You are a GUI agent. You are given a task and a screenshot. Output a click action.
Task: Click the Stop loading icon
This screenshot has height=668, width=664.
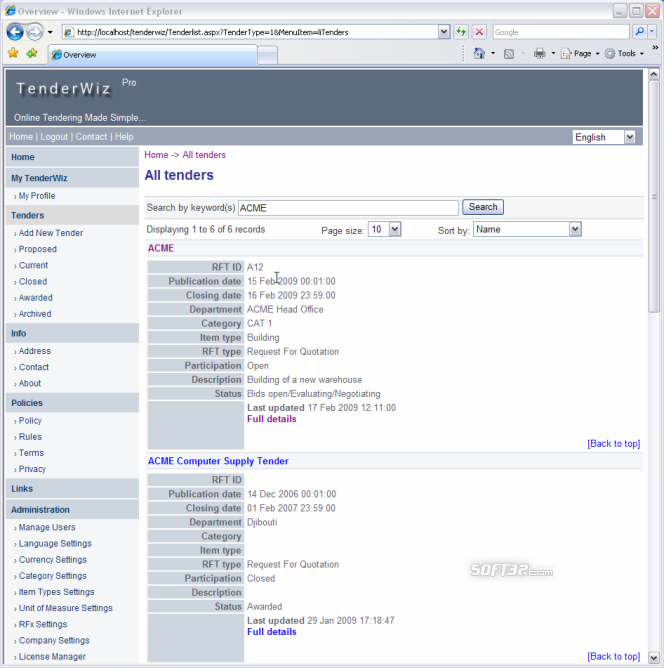pos(479,32)
